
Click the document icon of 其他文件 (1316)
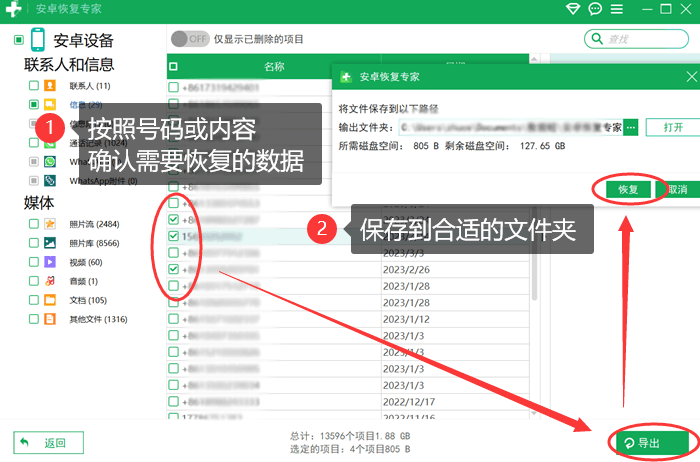coord(50,319)
